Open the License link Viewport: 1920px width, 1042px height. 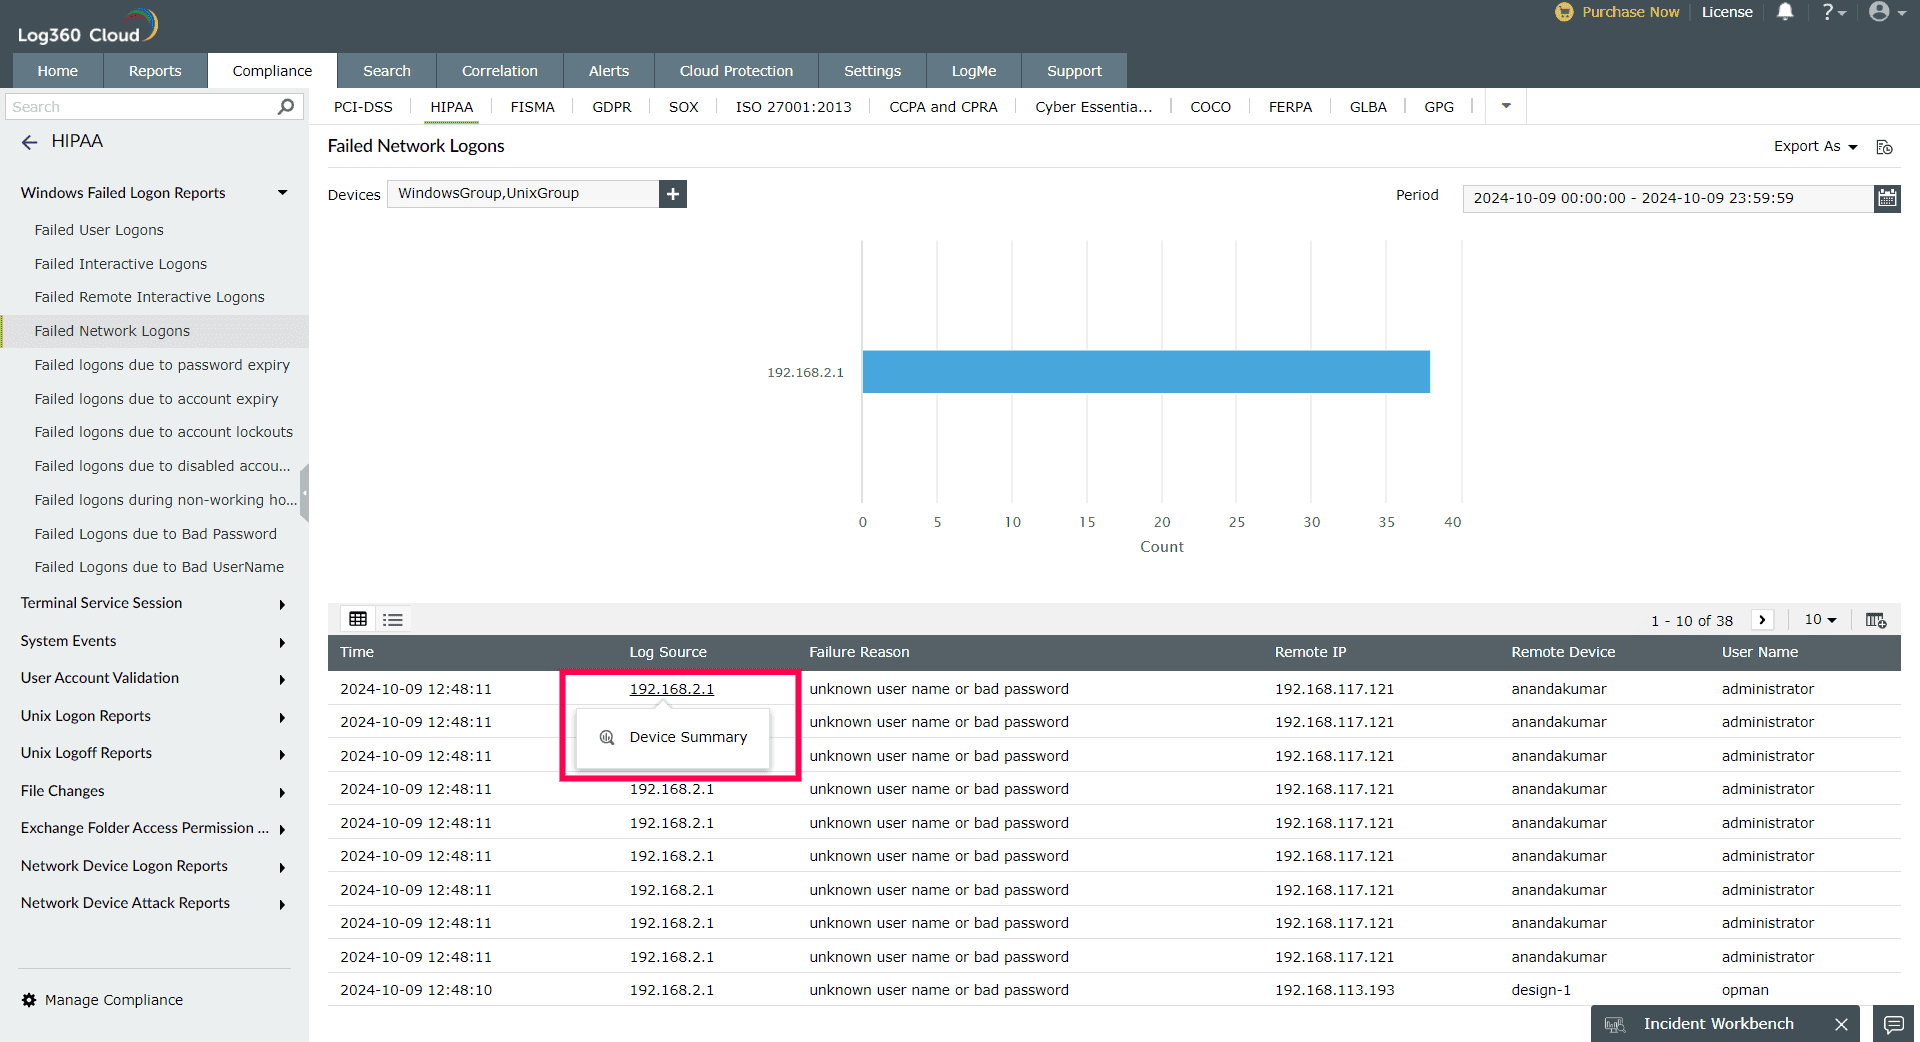pos(1727,12)
